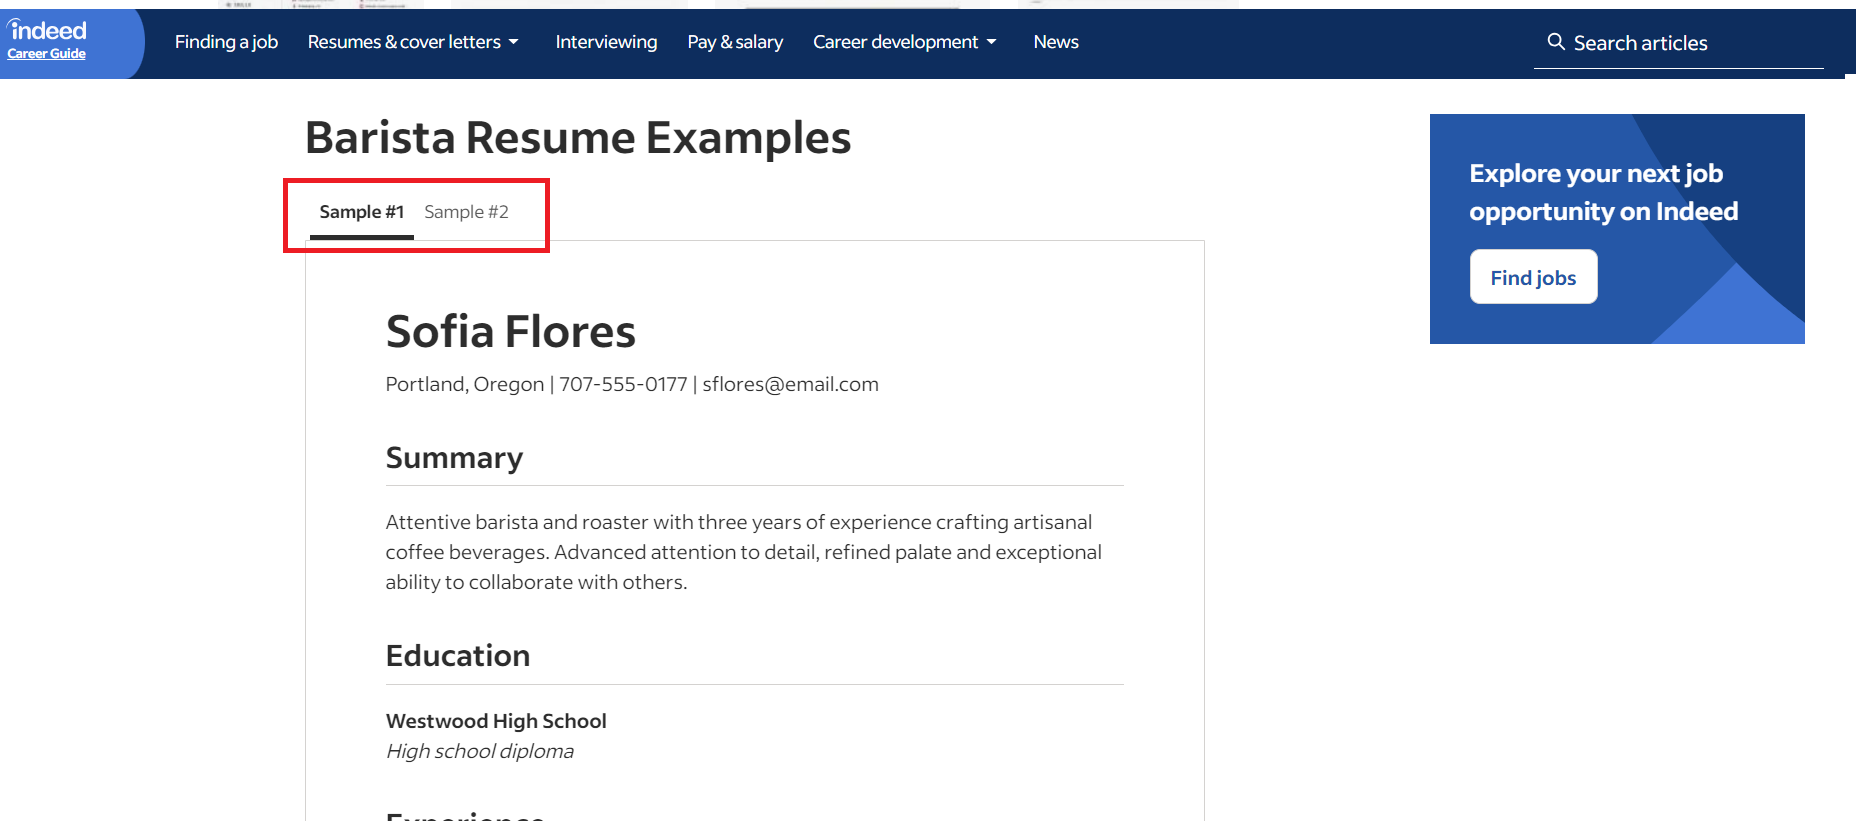Expand caret beside Resumes & cover letters
The height and width of the screenshot is (821, 1856).
514,42
